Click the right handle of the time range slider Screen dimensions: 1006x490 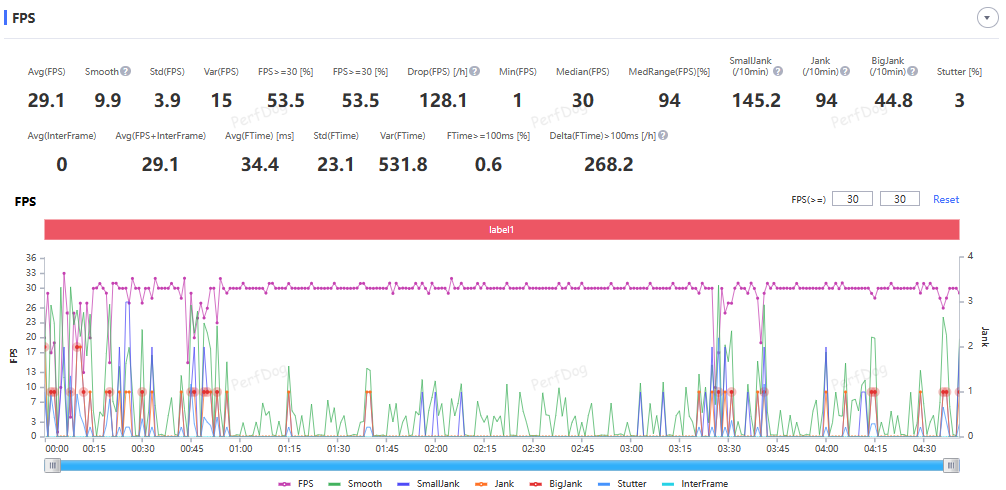[952, 465]
